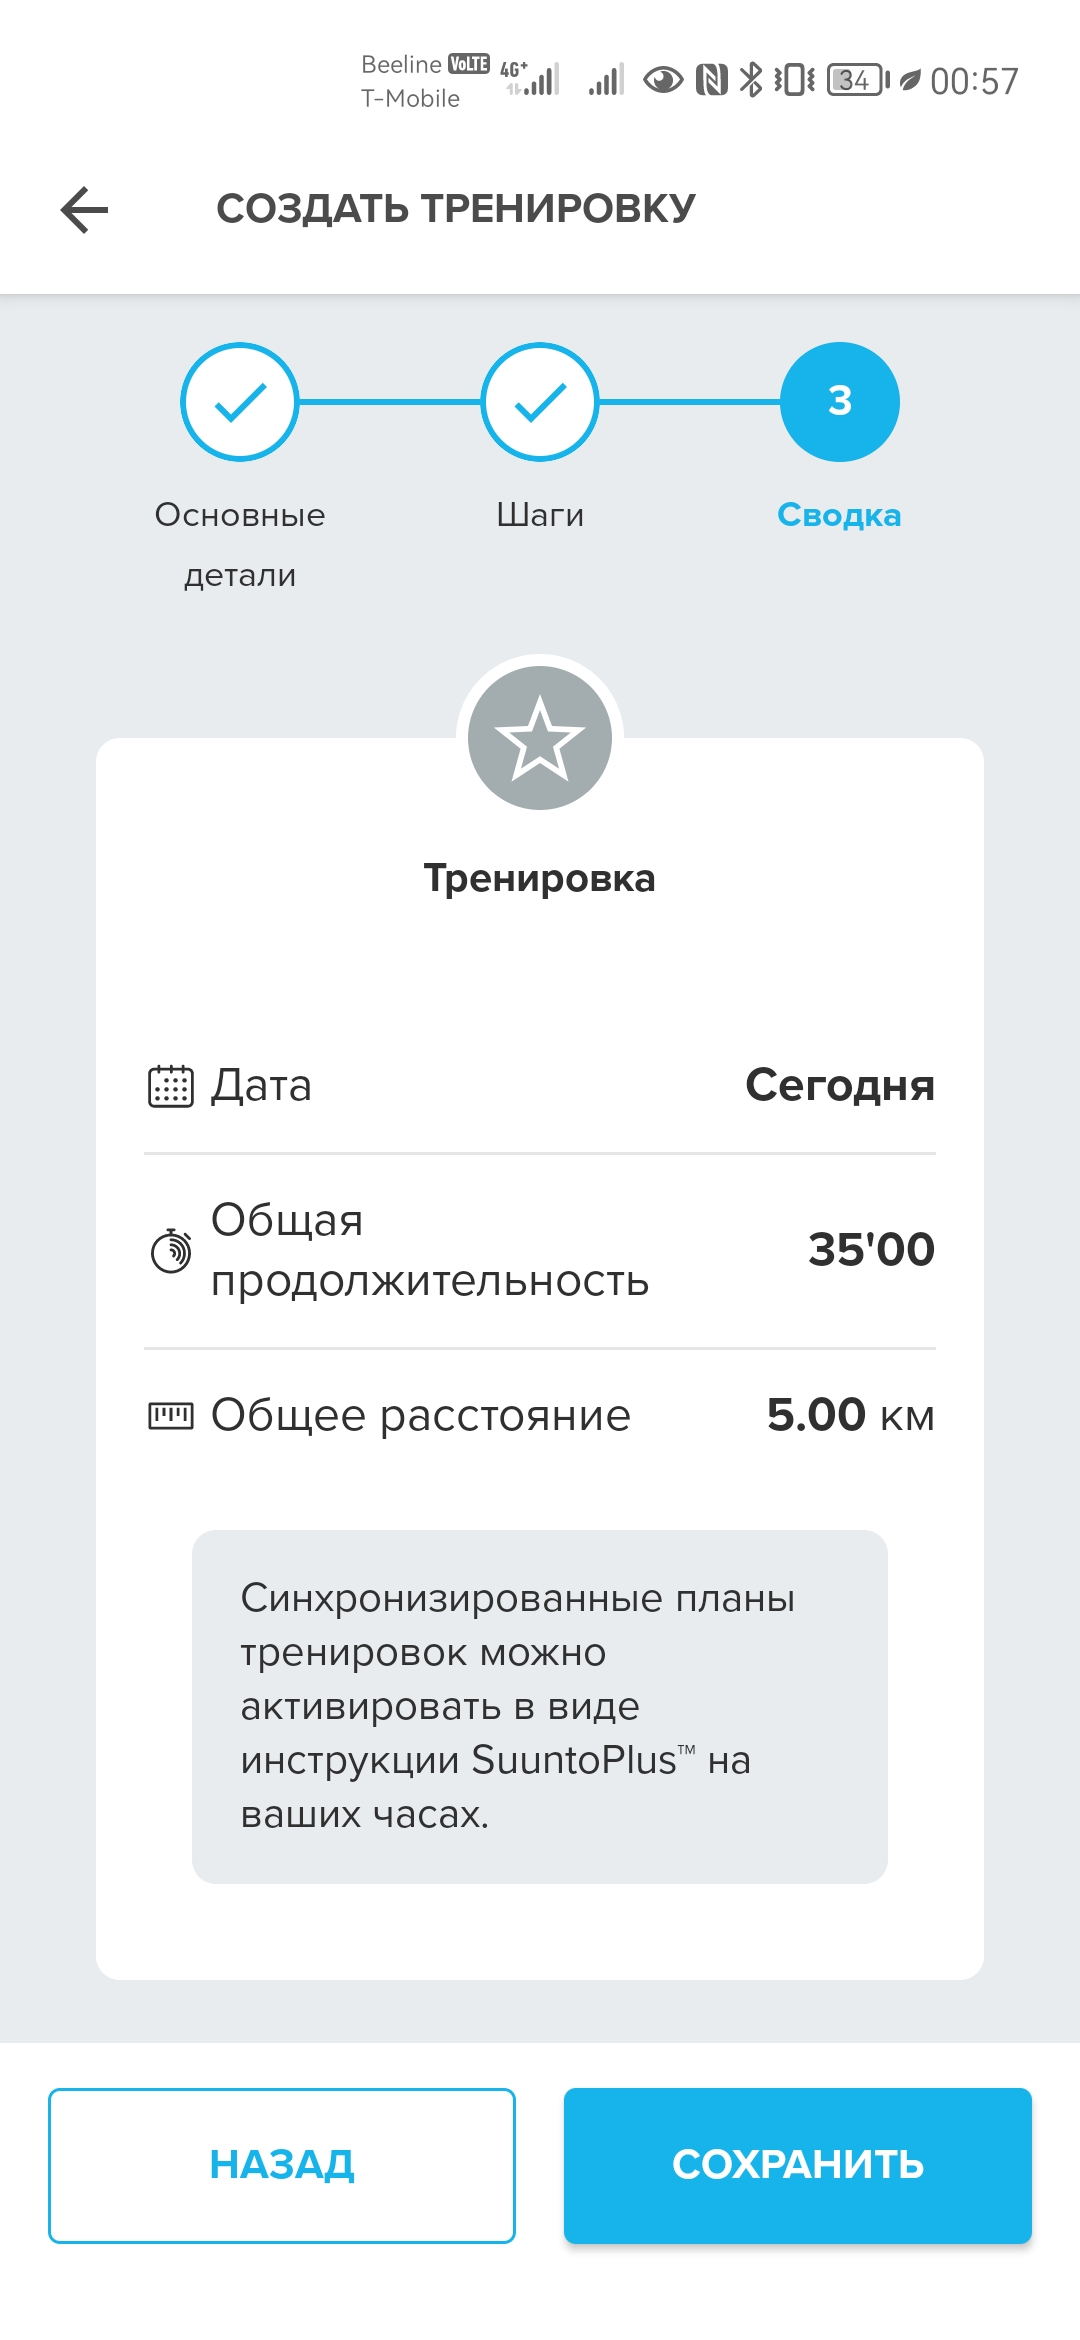Select step 3 circle for Сводка

coord(840,402)
